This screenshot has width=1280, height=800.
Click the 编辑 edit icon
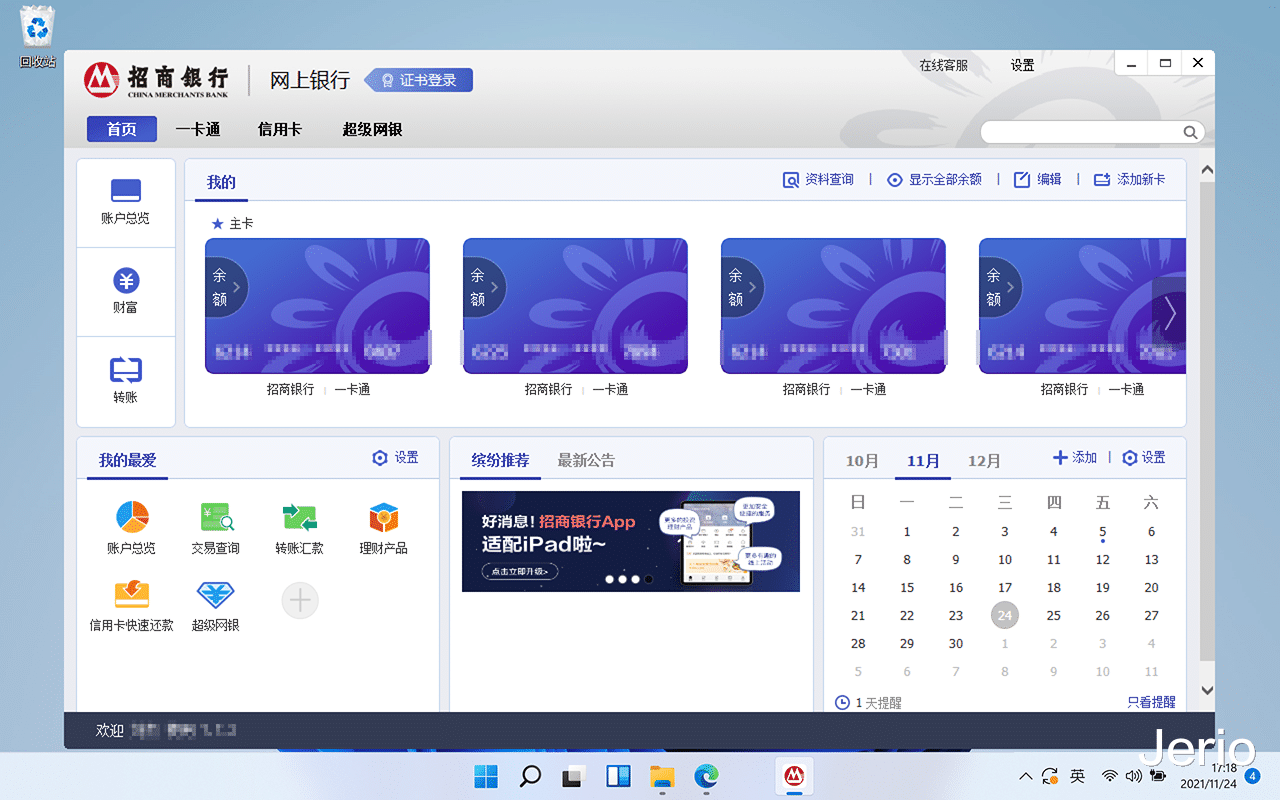click(1022, 180)
